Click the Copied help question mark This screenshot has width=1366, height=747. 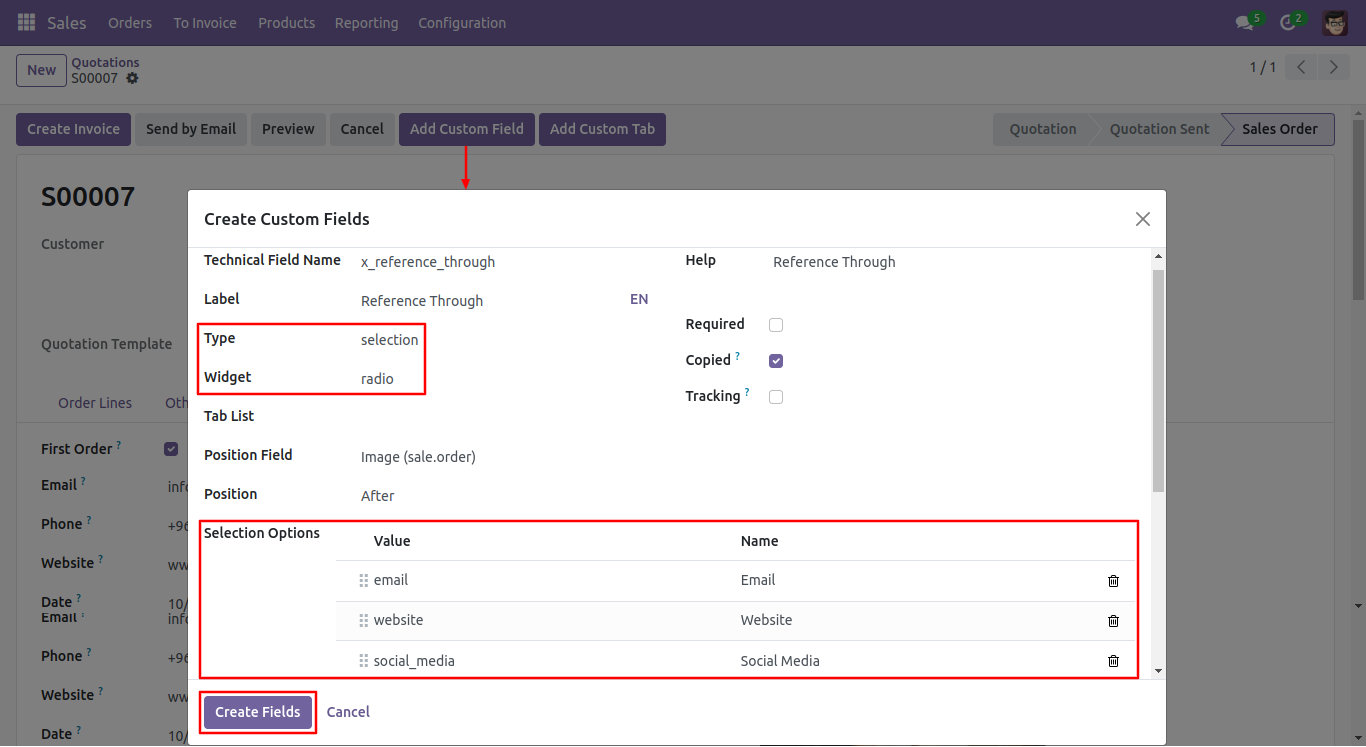[x=738, y=355]
